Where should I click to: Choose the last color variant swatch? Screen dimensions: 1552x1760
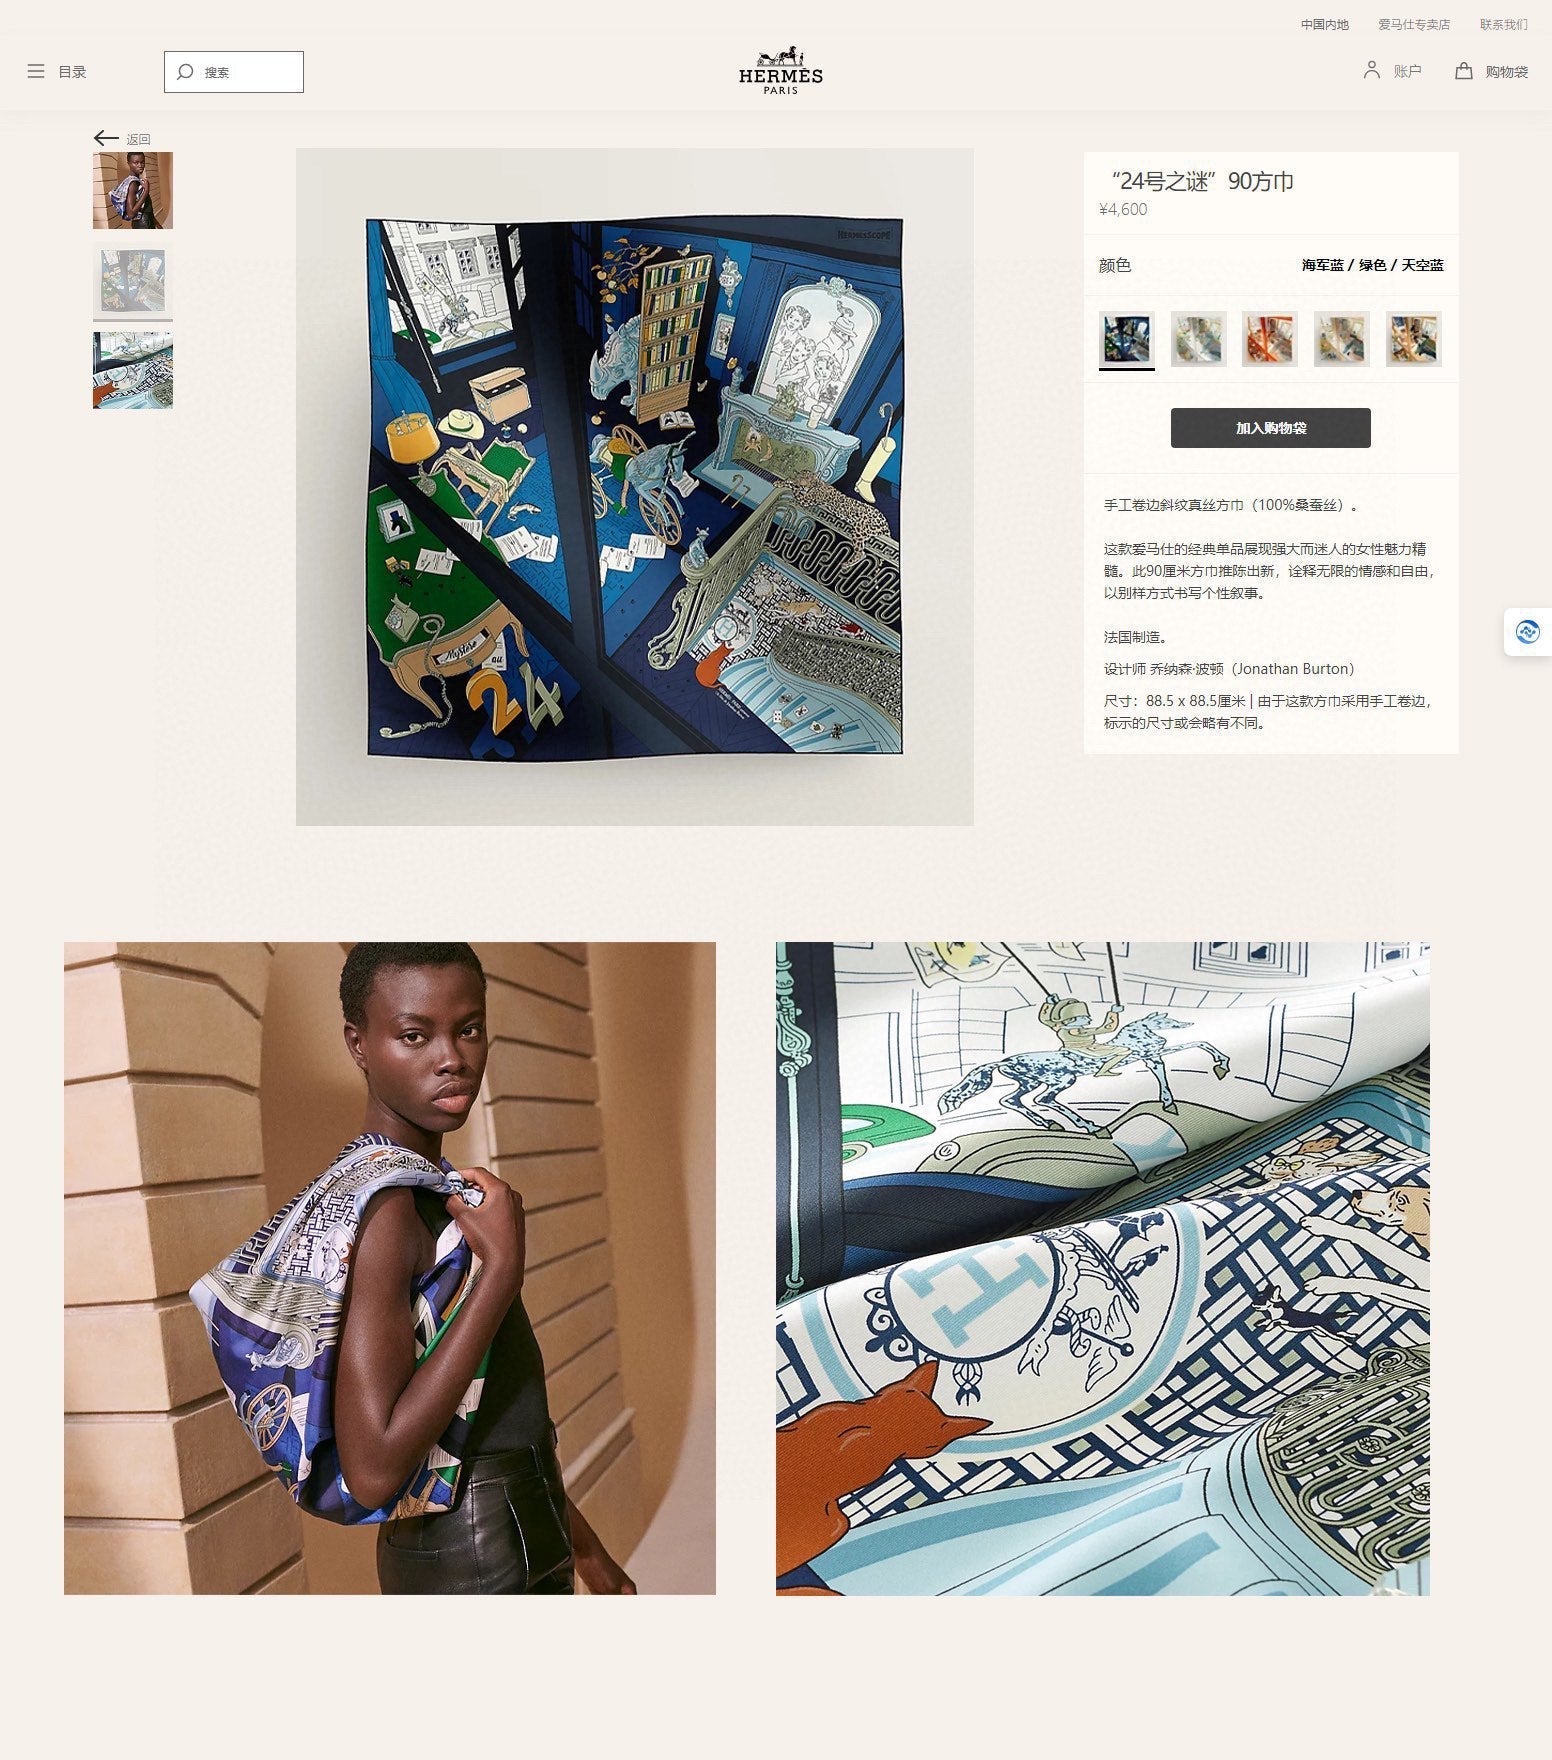1414,339
